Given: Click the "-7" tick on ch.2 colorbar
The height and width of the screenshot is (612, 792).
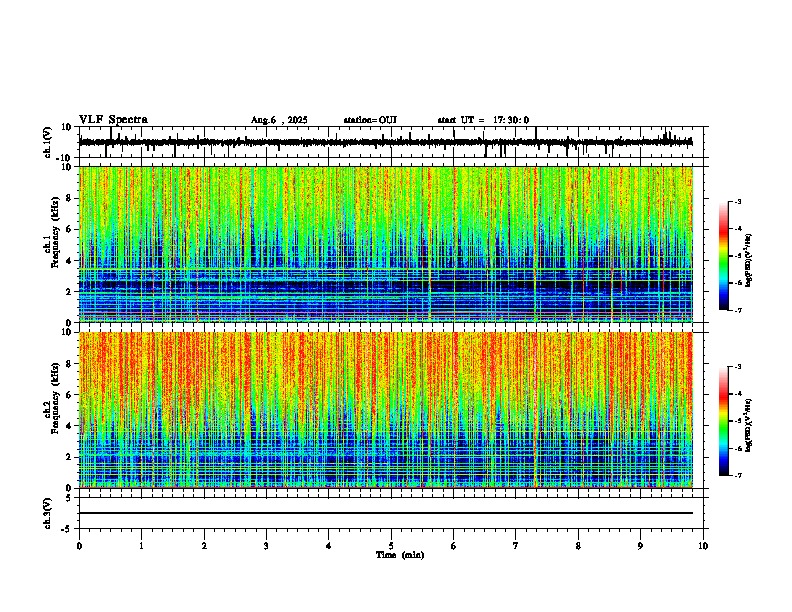Looking at the screenshot, I should click(738, 476).
